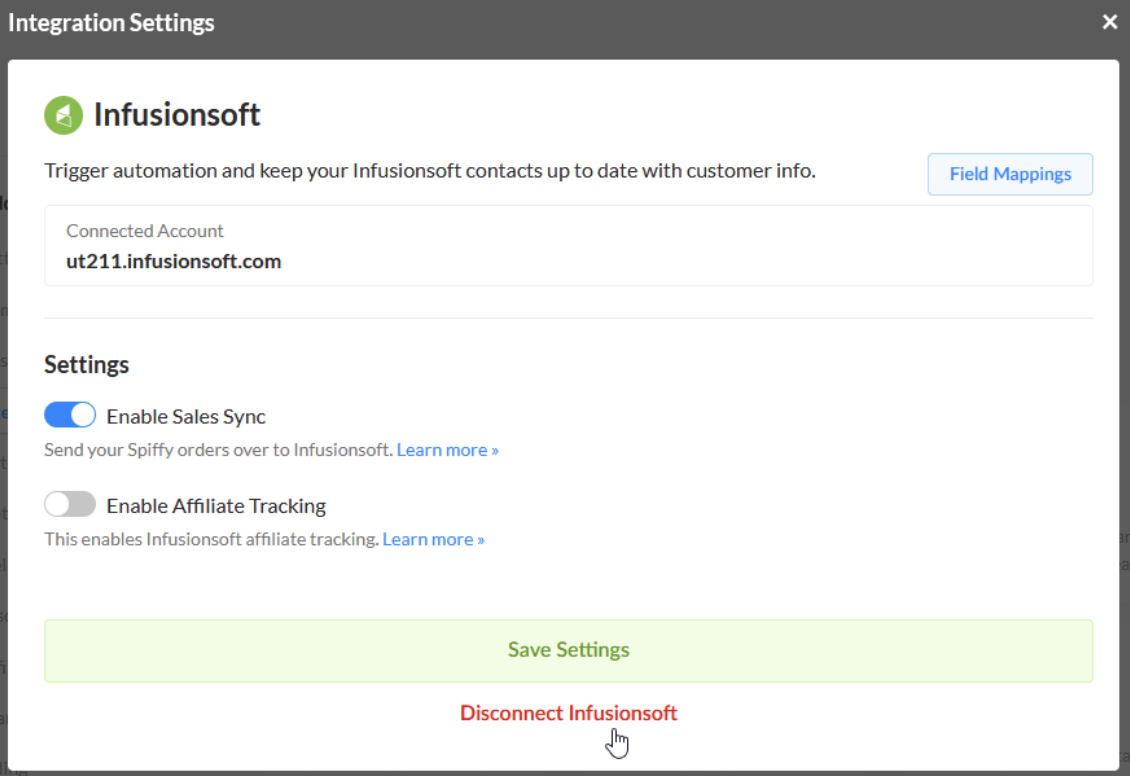
Task: Disable the Enable Sales Sync toggle
Action: tap(70, 415)
